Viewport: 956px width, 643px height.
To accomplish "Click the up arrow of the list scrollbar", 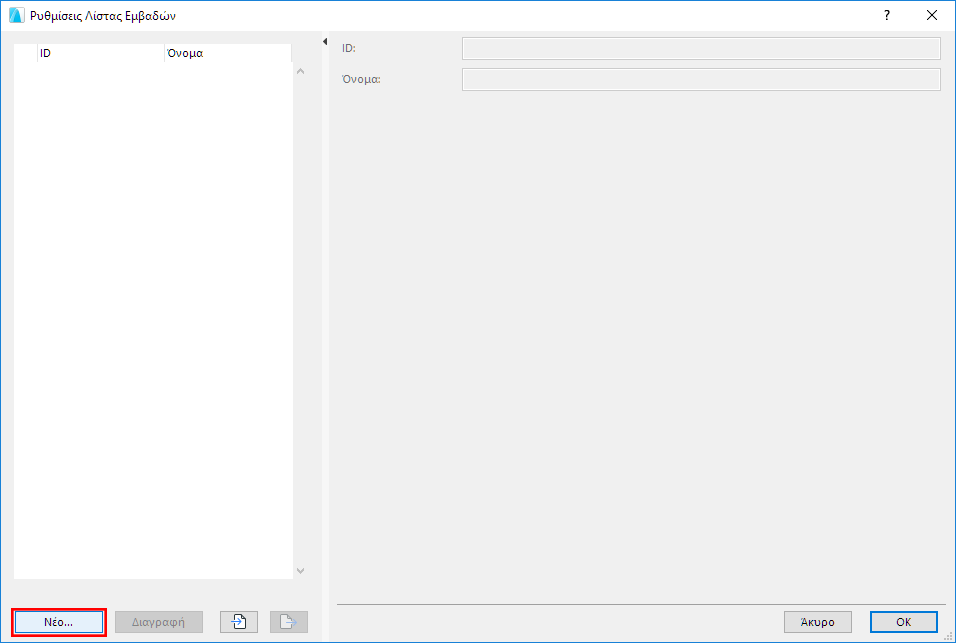I will click(300, 70).
